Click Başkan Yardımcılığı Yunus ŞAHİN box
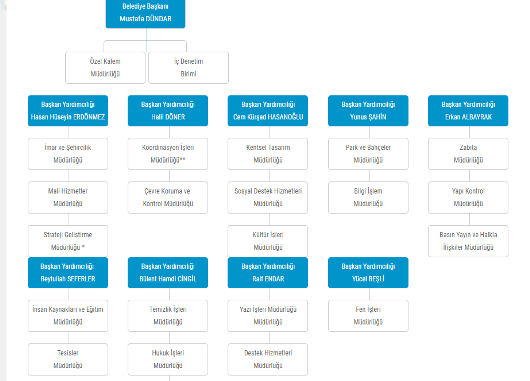Image resolution: width=530 pixels, height=381 pixels. tap(368, 111)
